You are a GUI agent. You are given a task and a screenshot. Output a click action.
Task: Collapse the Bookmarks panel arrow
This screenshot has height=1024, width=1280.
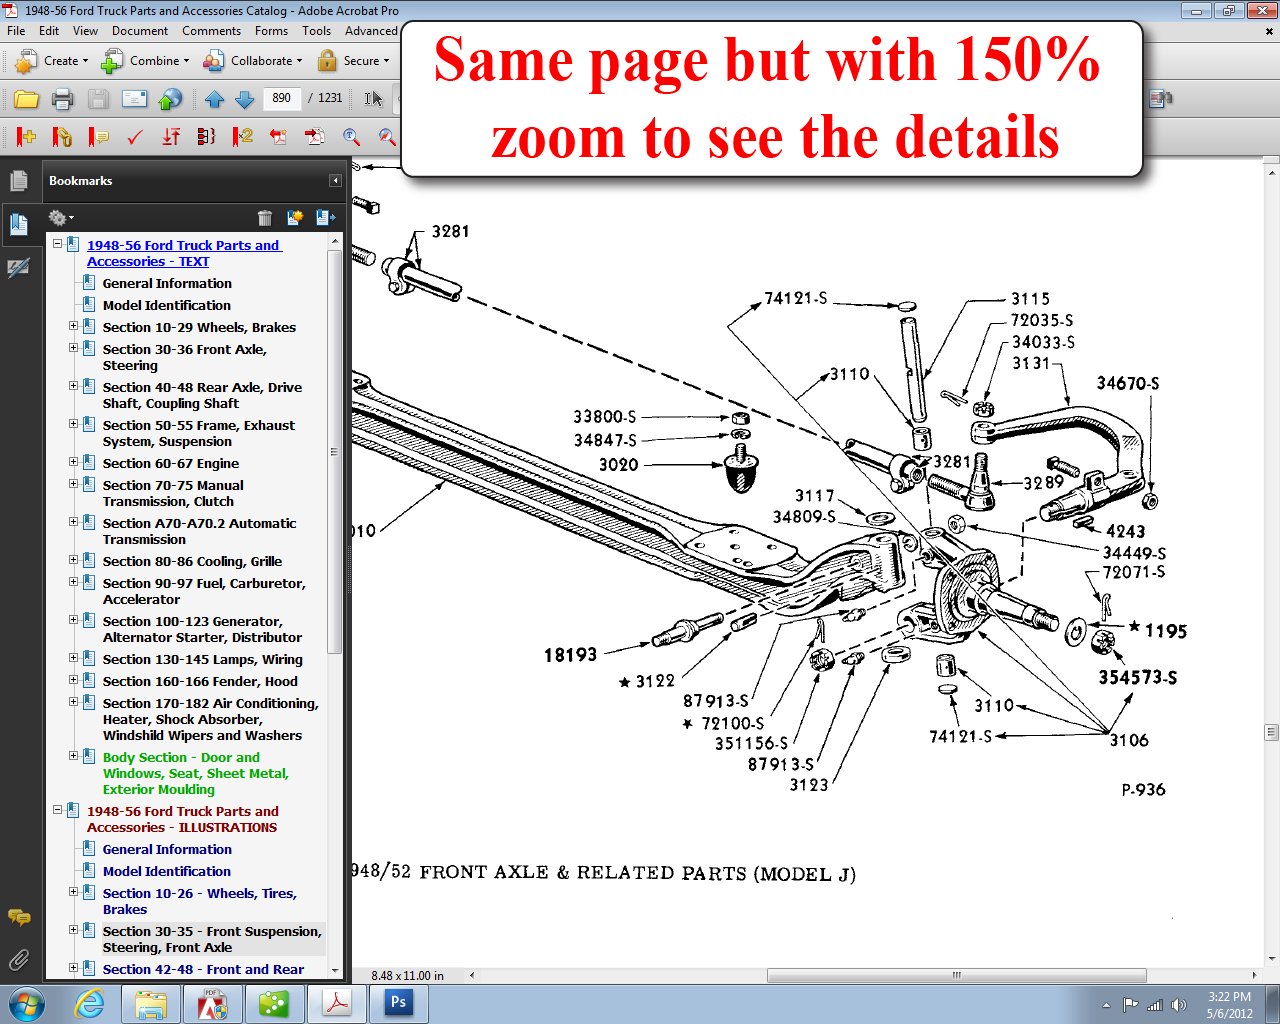335,181
